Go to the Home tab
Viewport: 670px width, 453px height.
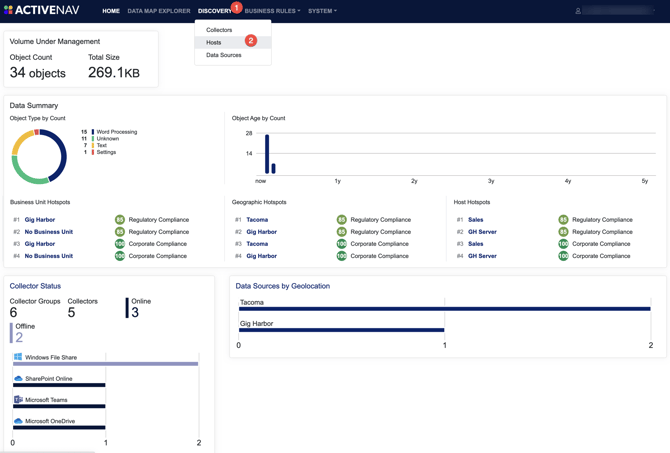pyautogui.click(x=111, y=11)
